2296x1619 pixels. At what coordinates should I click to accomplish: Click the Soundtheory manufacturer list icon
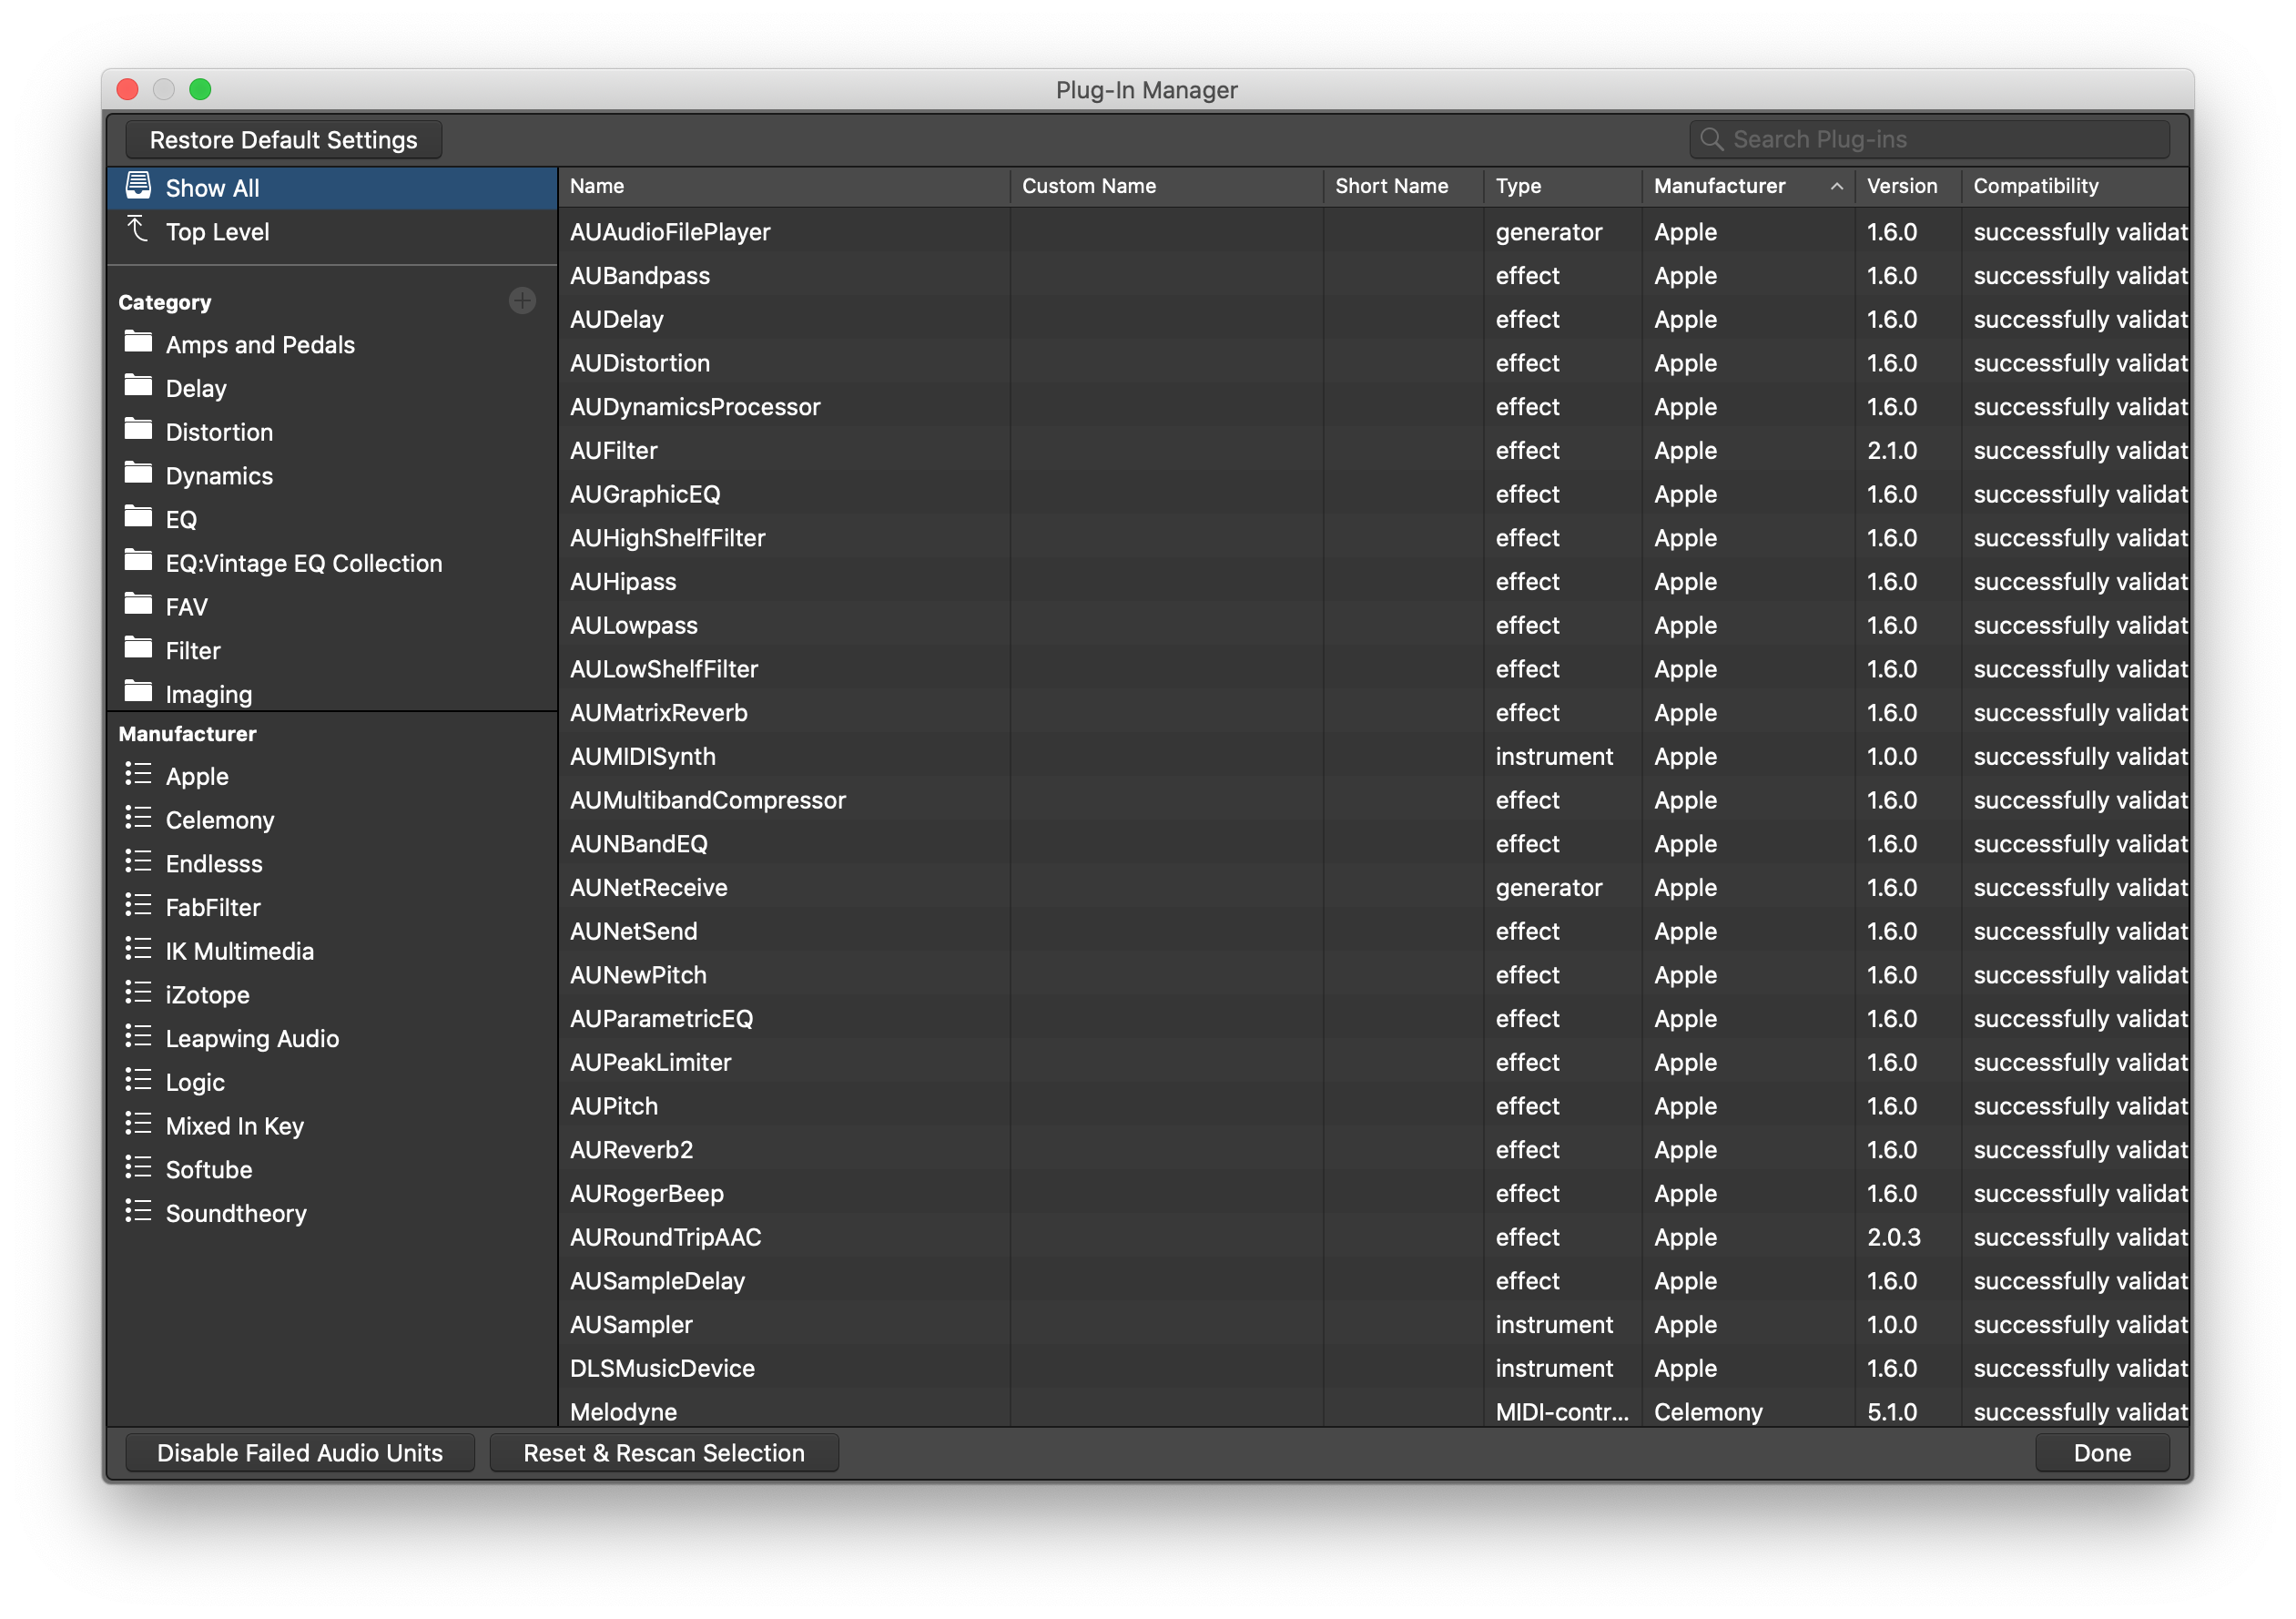(x=138, y=1212)
